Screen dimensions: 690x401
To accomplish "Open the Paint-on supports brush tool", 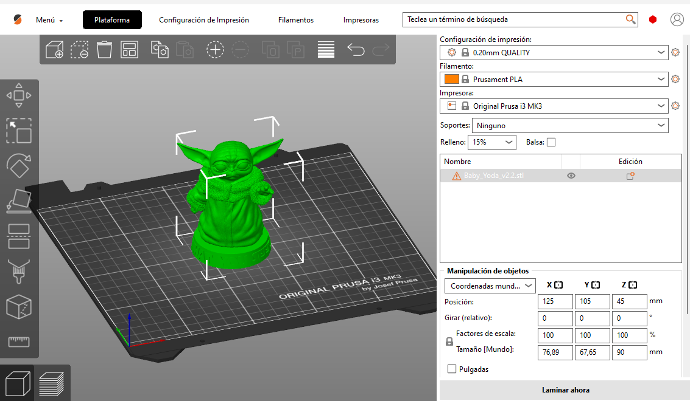I will point(19,271).
